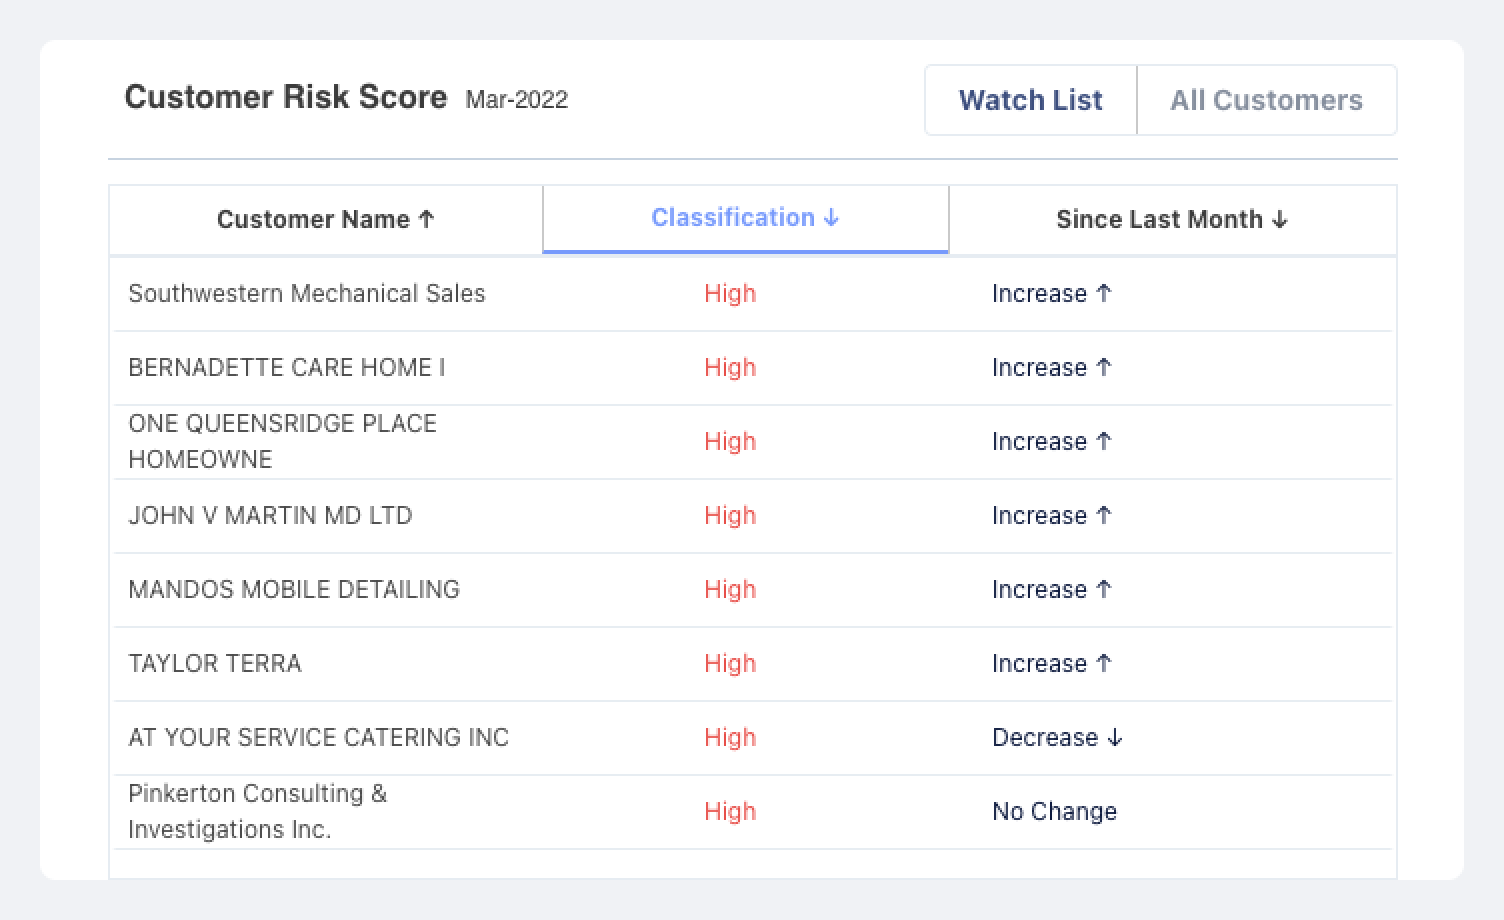Switch to the Watch List tab
1504x920 pixels.
[1030, 100]
